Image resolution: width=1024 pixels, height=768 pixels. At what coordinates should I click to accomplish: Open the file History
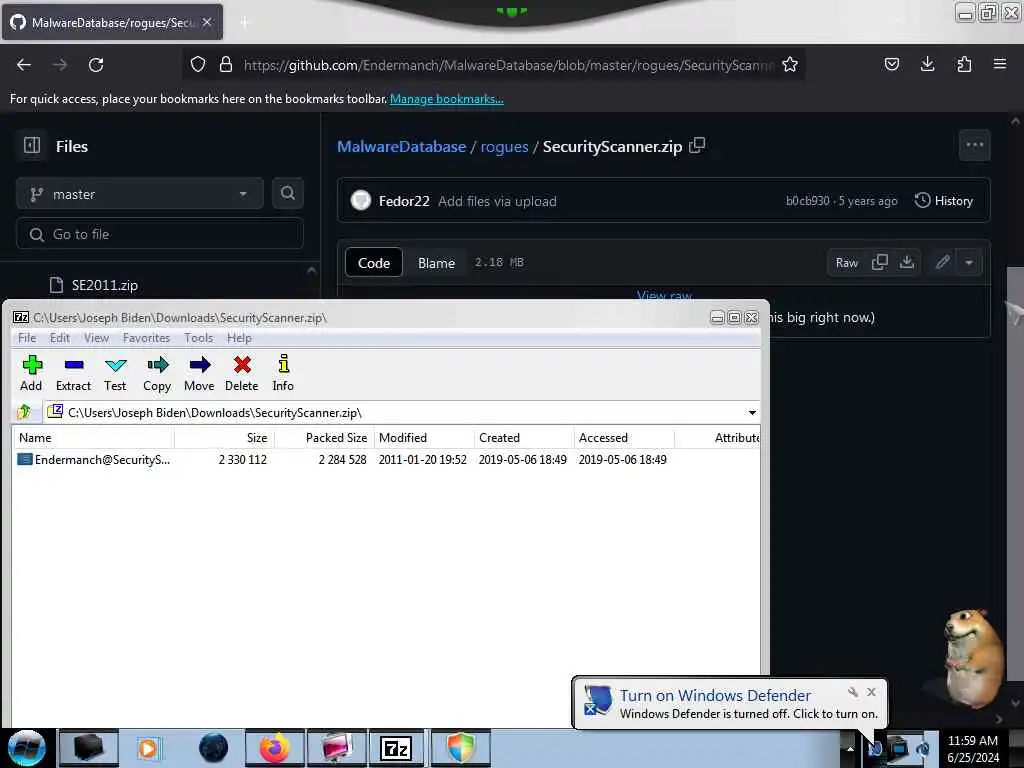click(944, 200)
